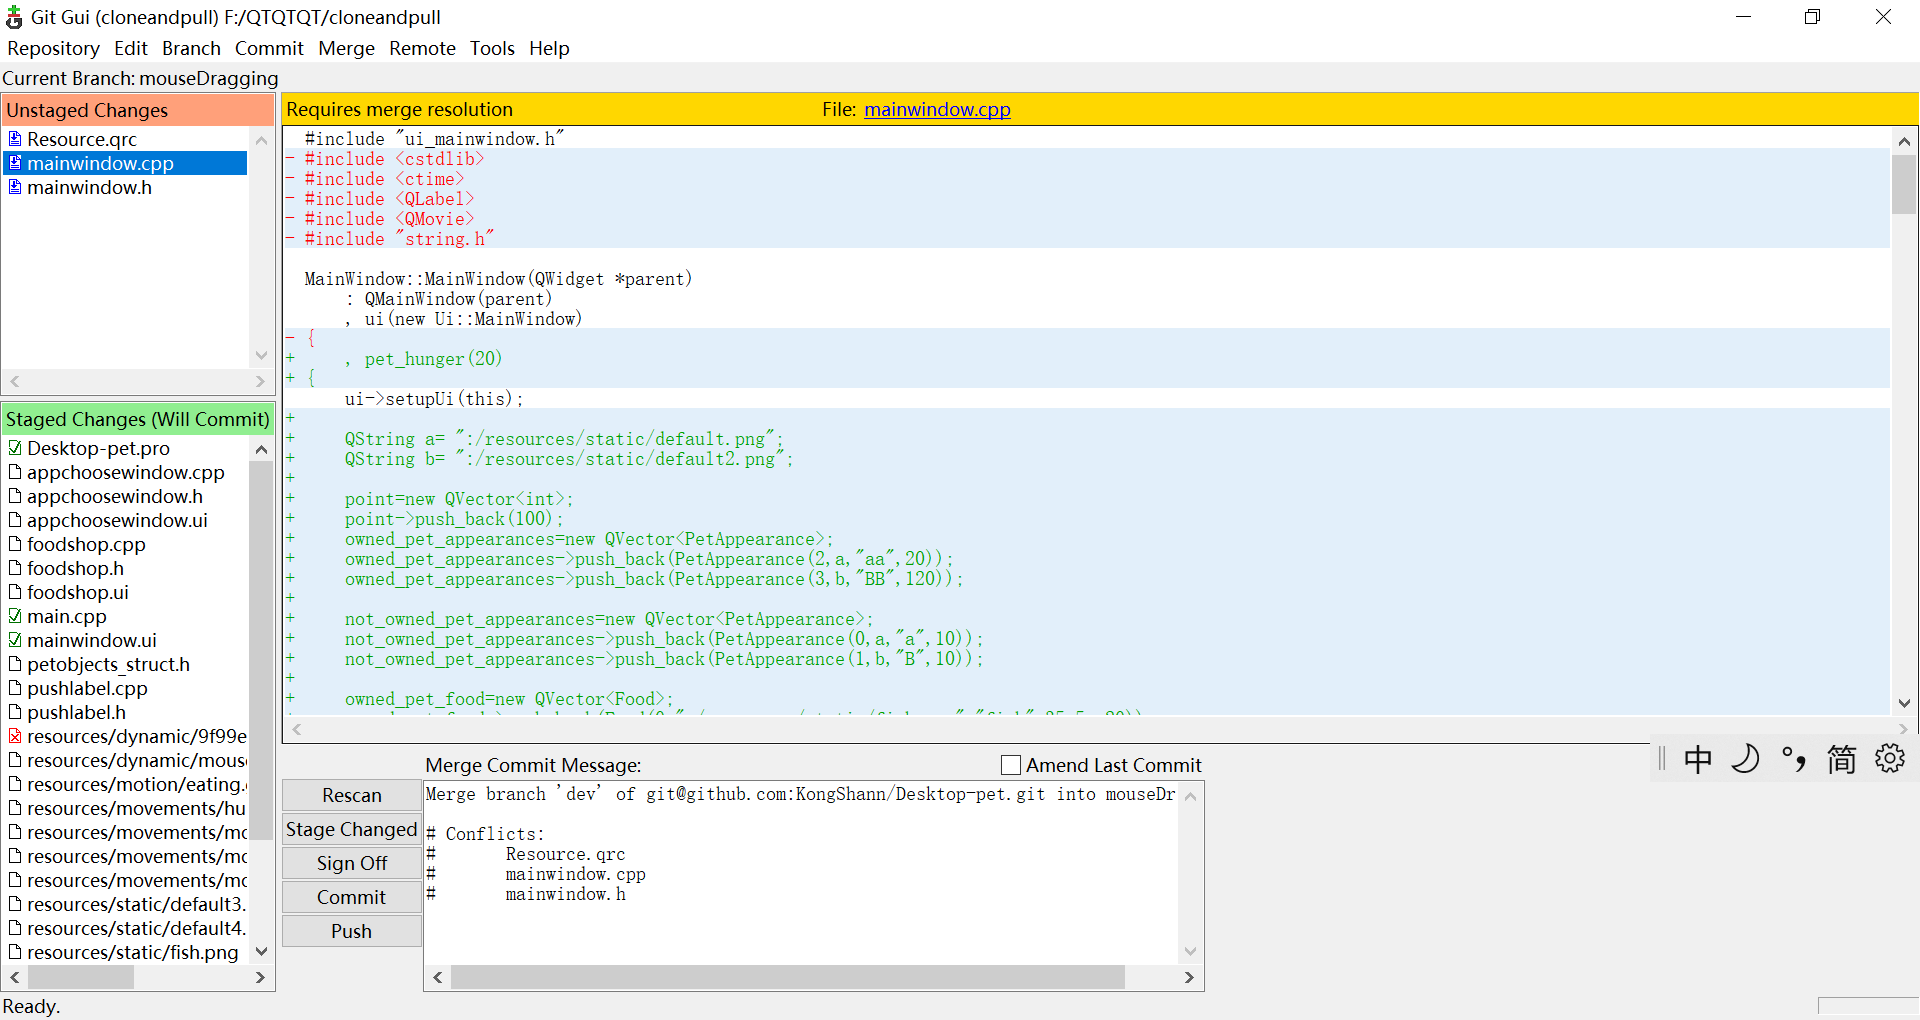1920x1020 pixels.
Task: Click the file icon beside mainwindow.h
Action: click(15, 187)
